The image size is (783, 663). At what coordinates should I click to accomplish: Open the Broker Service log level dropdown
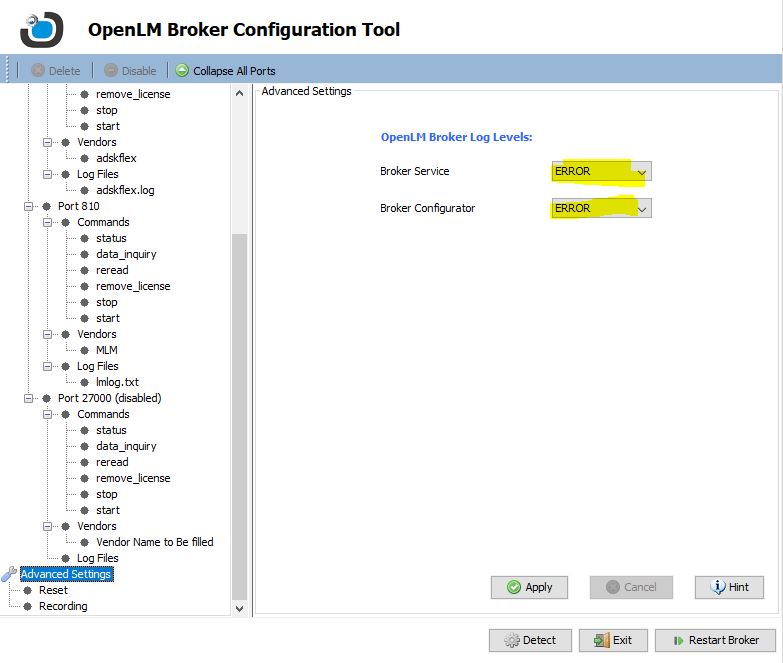coord(641,172)
